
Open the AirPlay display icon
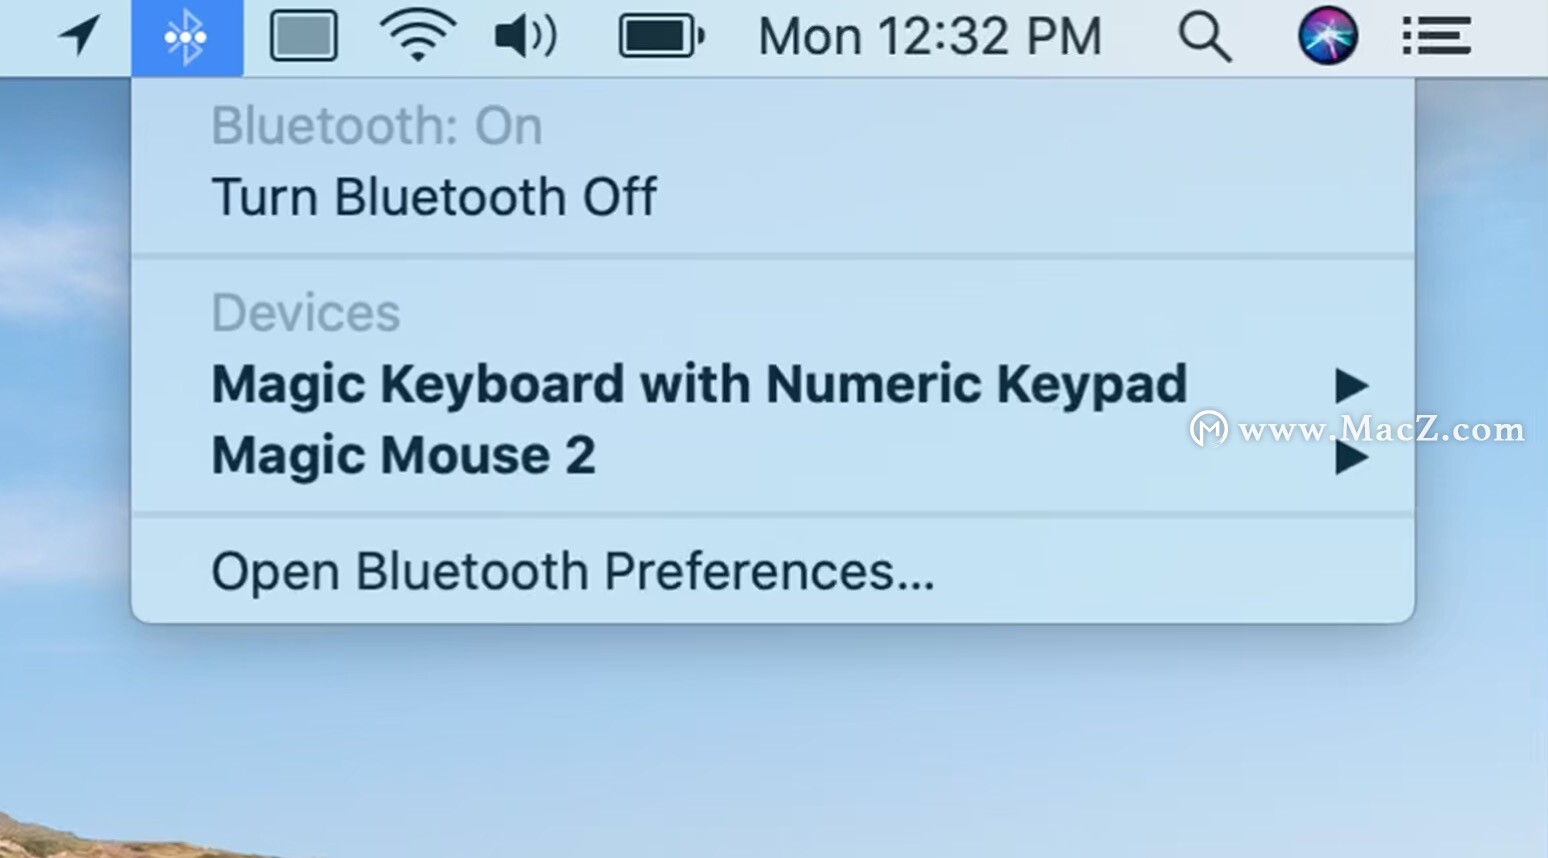point(303,37)
